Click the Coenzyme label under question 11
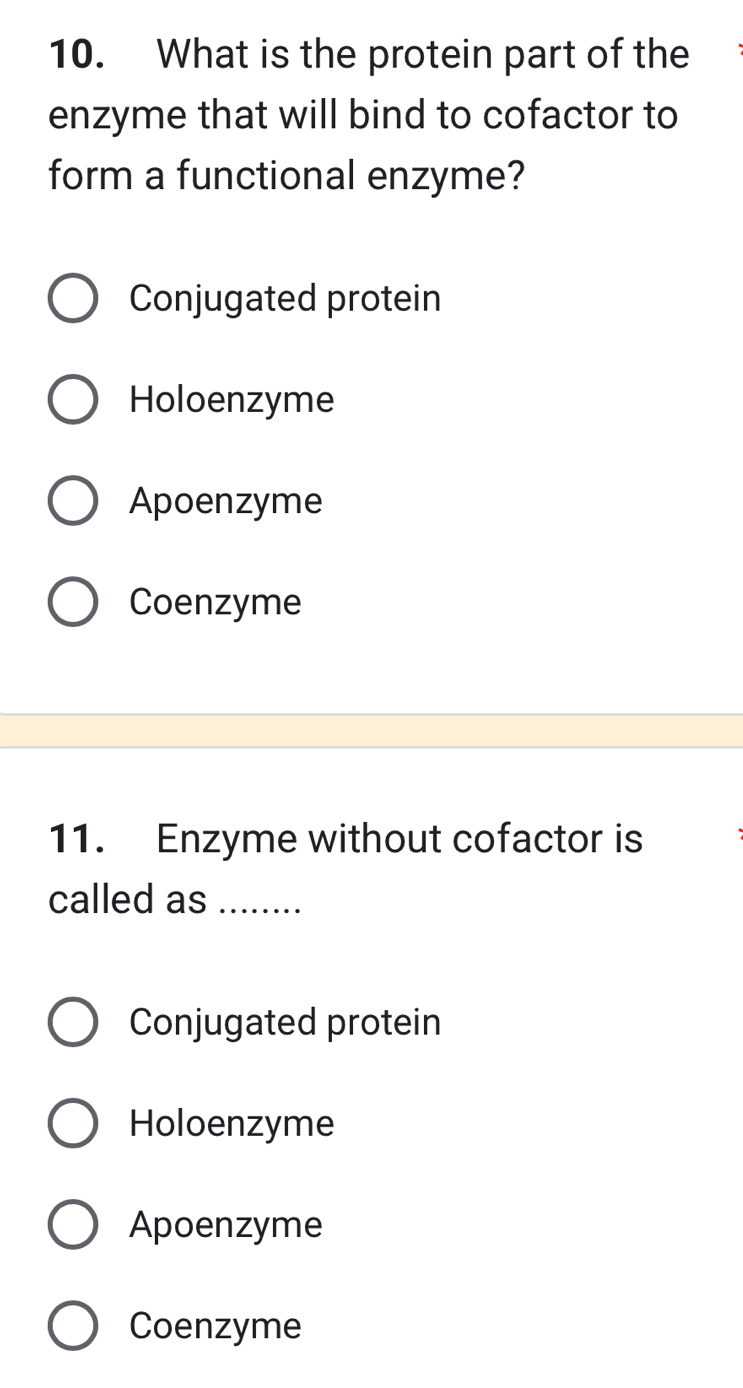The image size is (743, 1388). point(215,1325)
